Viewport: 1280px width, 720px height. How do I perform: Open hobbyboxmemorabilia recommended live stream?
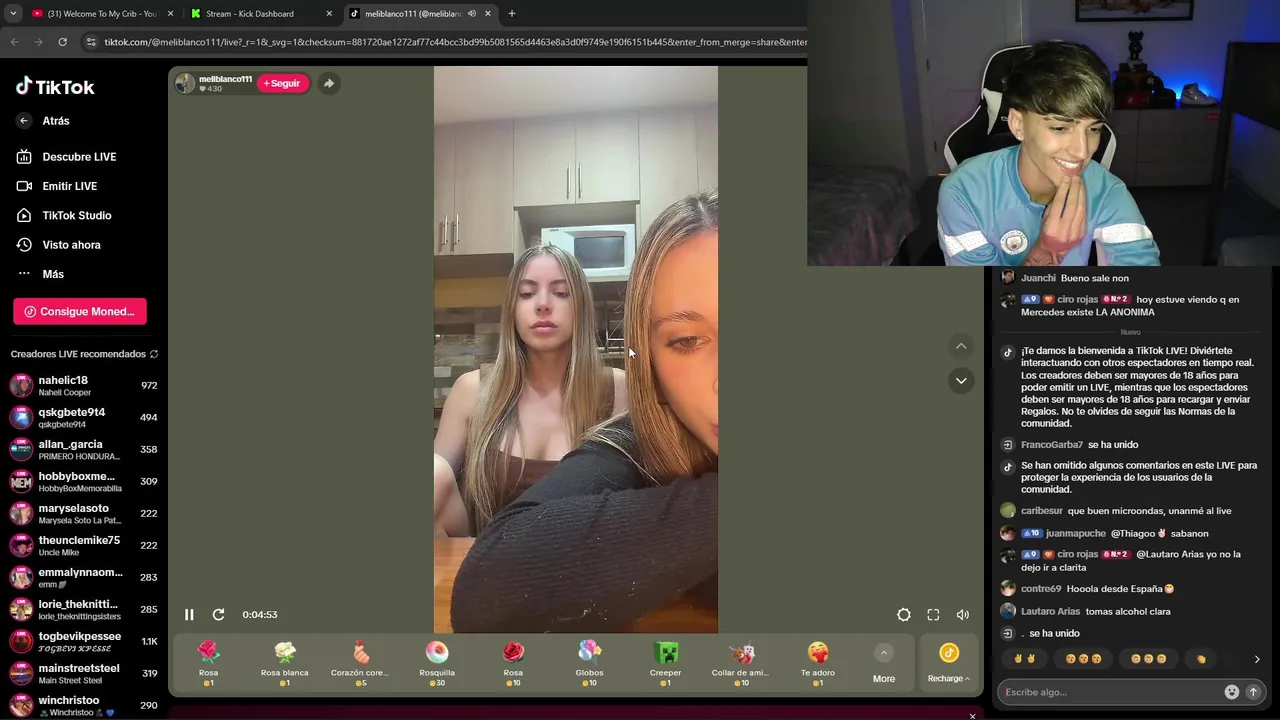click(x=84, y=482)
